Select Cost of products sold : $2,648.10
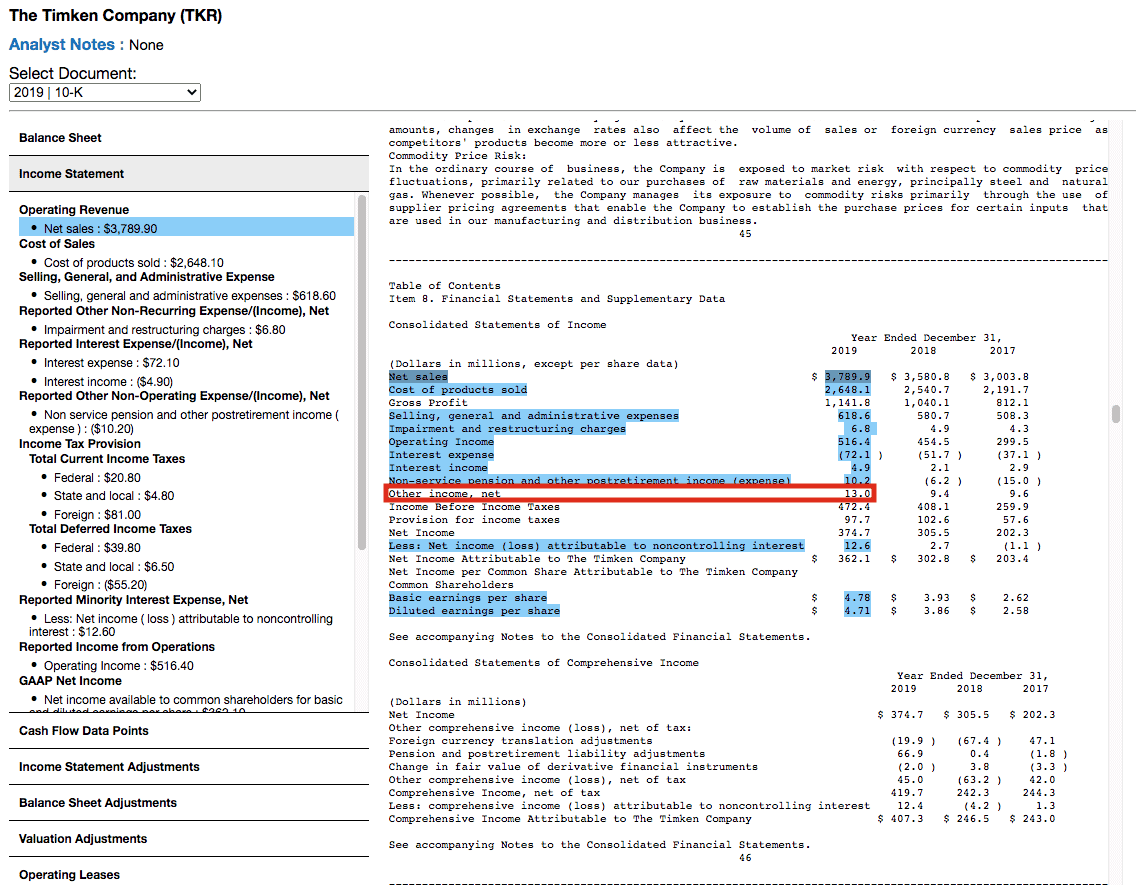 coord(134,262)
